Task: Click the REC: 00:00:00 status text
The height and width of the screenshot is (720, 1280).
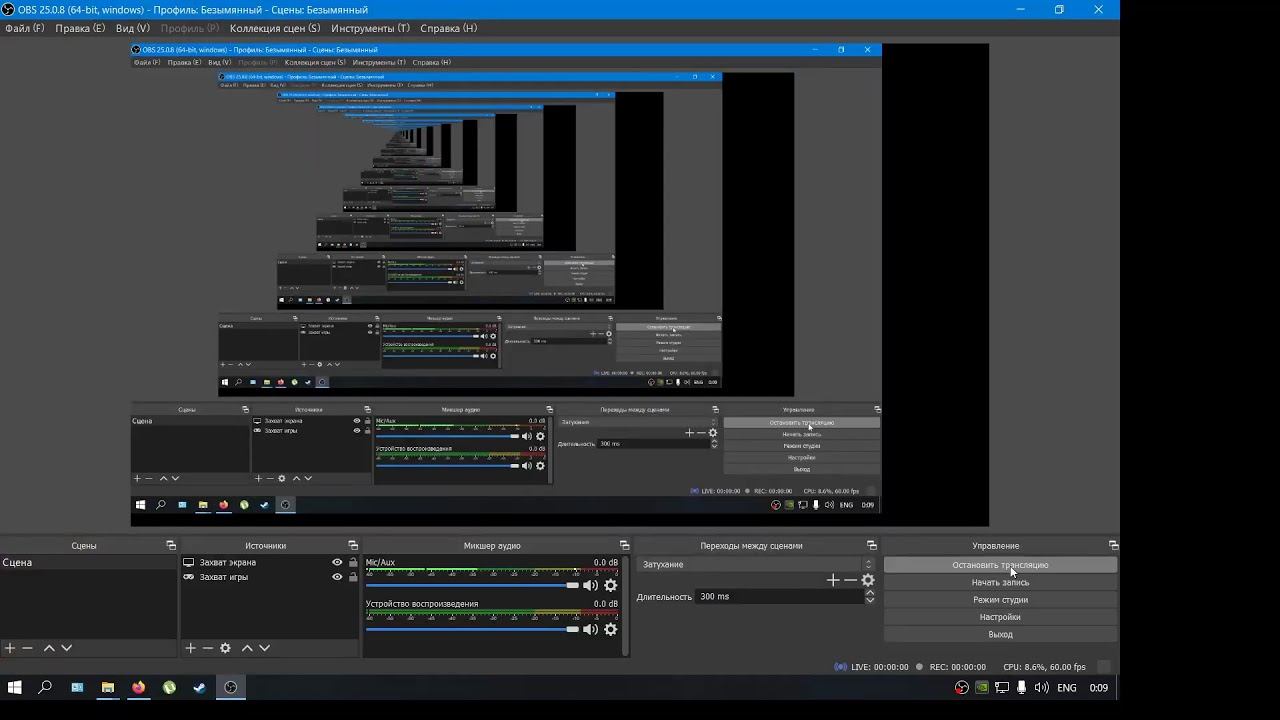Action: [958, 667]
